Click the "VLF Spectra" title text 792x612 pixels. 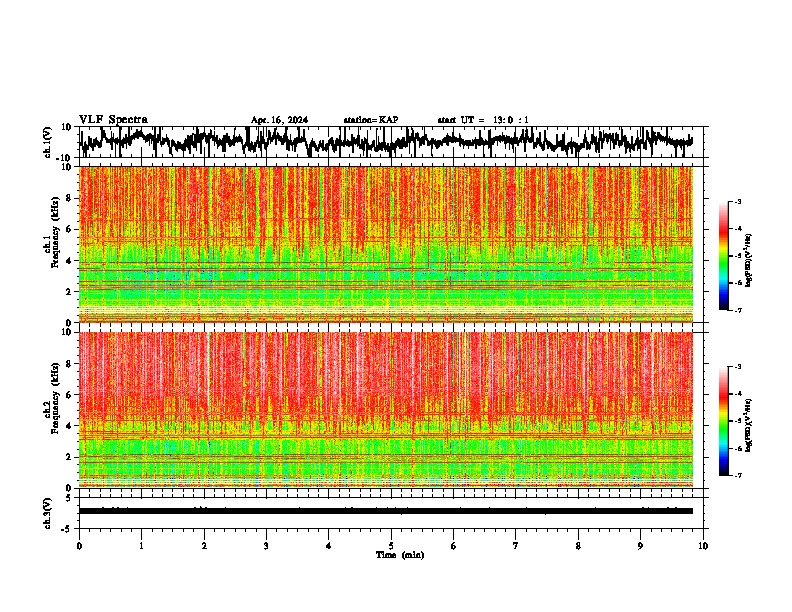(x=113, y=120)
